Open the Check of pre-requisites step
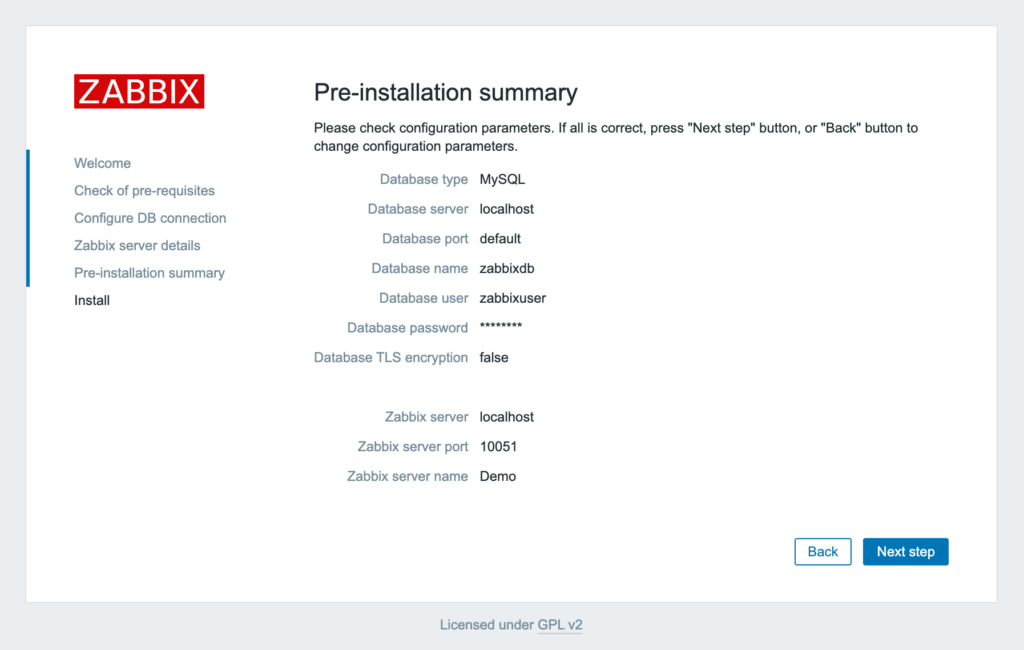 [144, 190]
